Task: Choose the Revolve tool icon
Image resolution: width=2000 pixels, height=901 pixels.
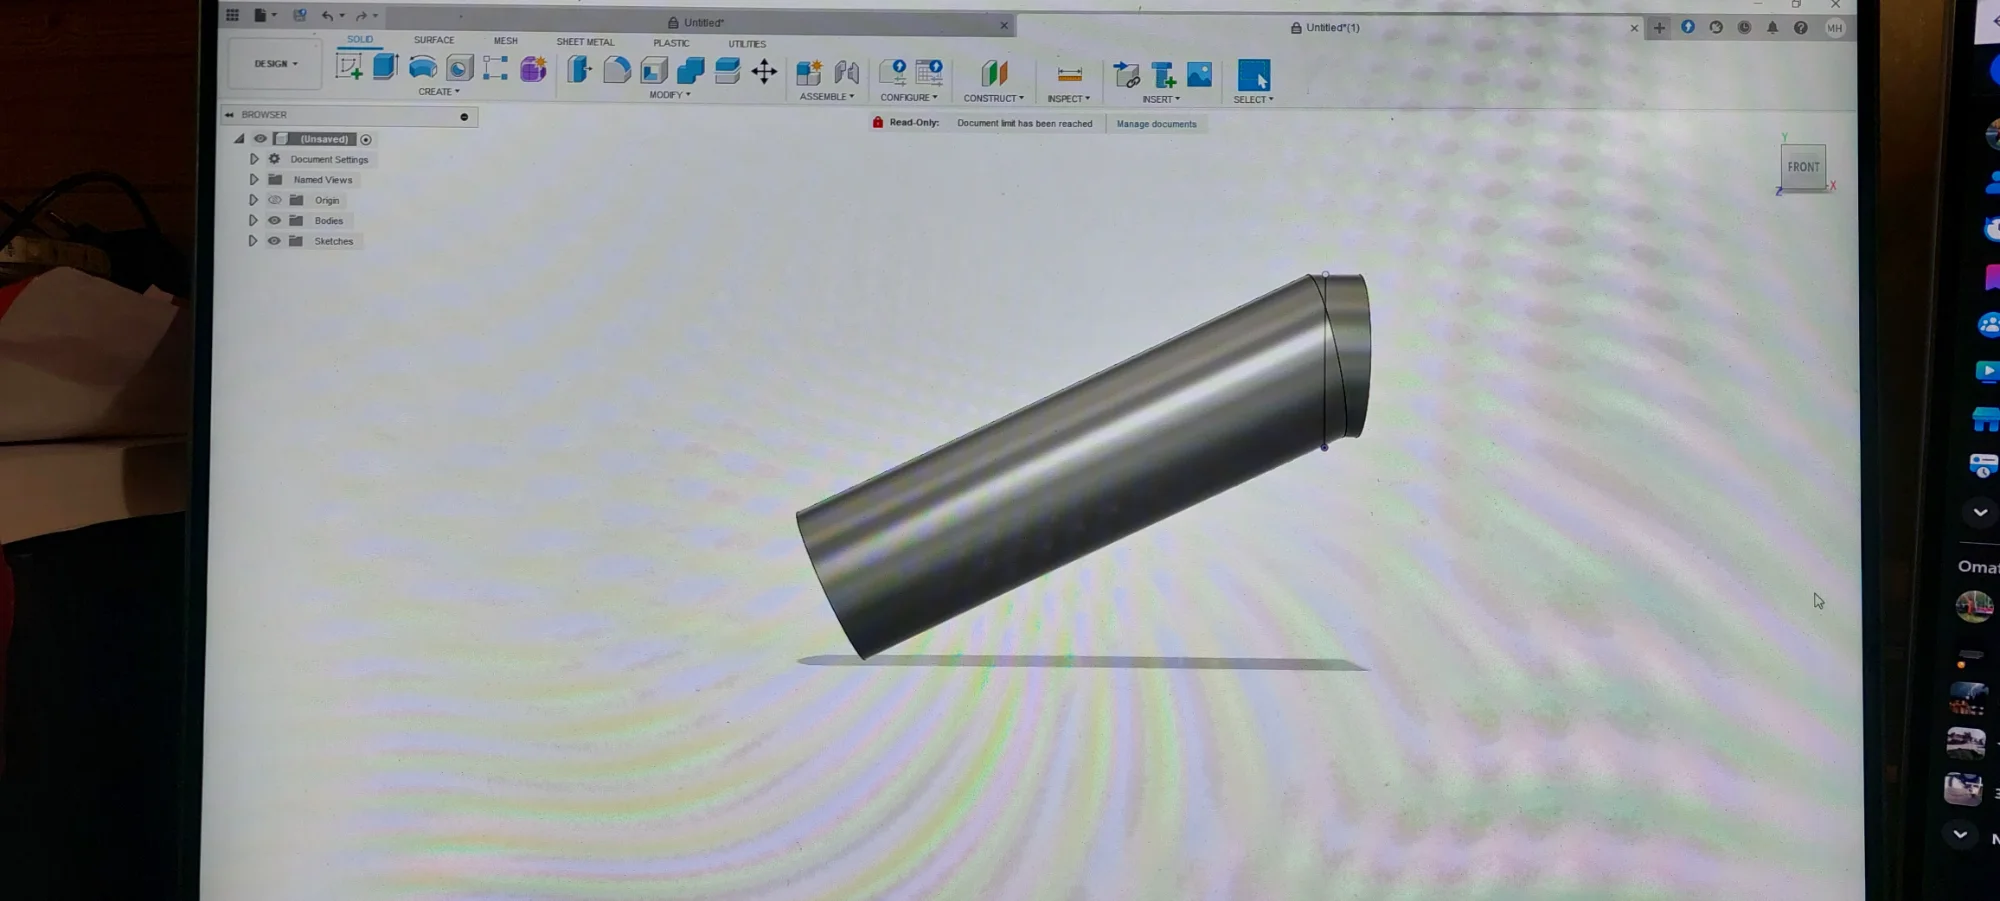Action: 422,68
